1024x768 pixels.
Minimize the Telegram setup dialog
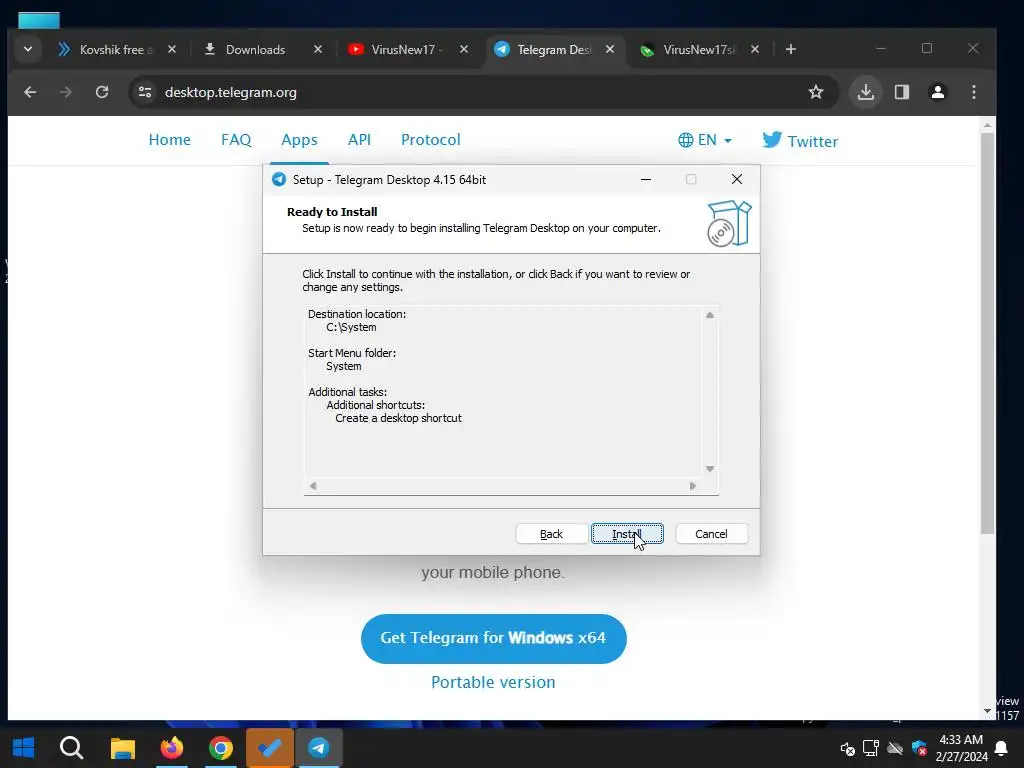(x=646, y=179)
